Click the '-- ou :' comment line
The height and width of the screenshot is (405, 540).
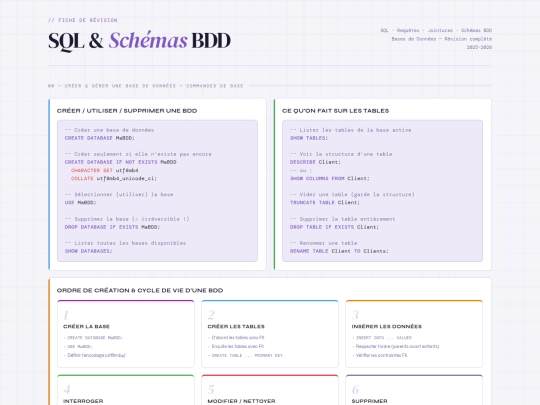[x=301, y=170]
